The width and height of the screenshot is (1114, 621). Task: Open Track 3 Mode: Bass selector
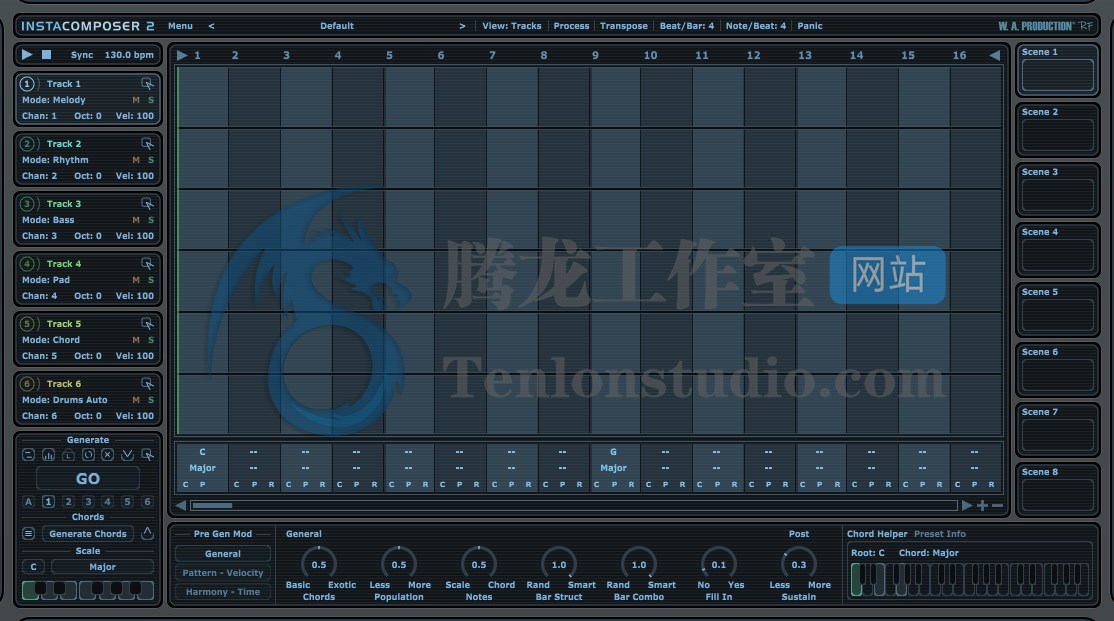(x=48, y=220)
